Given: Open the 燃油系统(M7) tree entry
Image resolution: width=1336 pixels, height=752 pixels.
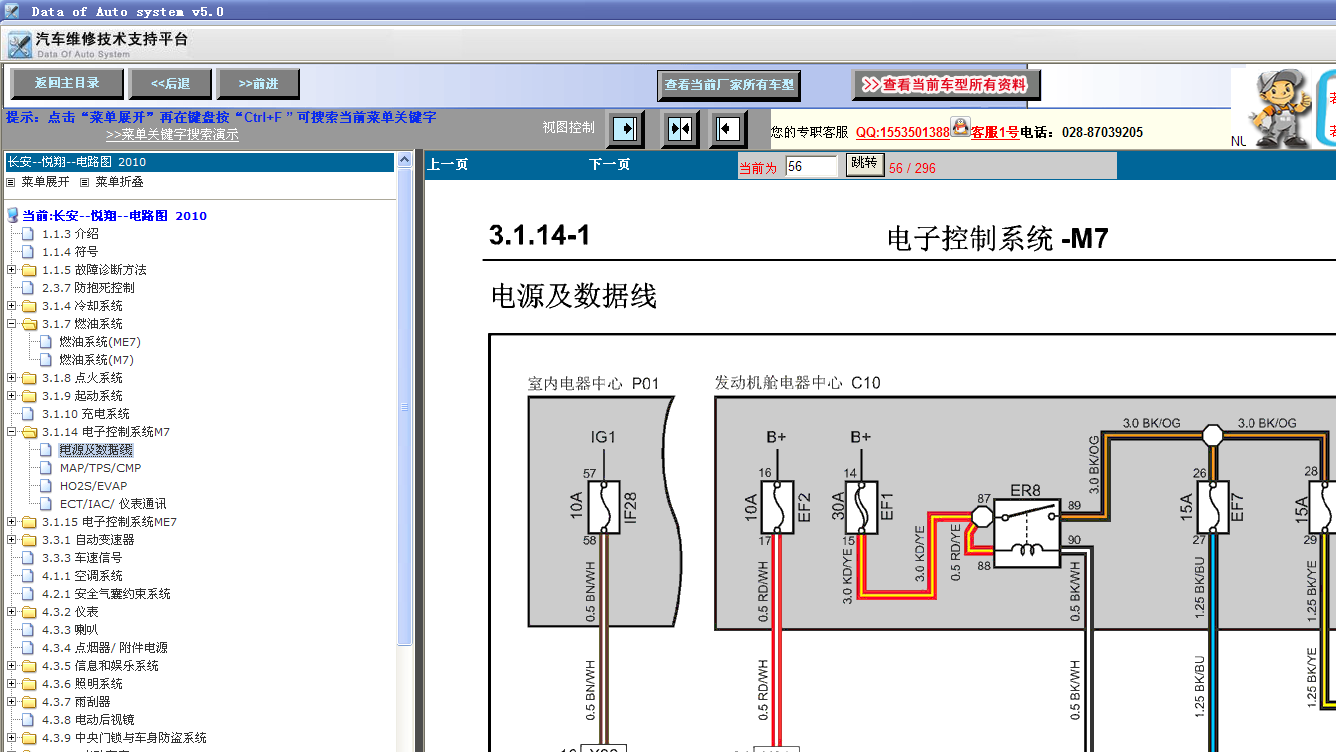Looking at the screenshot, I should [96, 359].
